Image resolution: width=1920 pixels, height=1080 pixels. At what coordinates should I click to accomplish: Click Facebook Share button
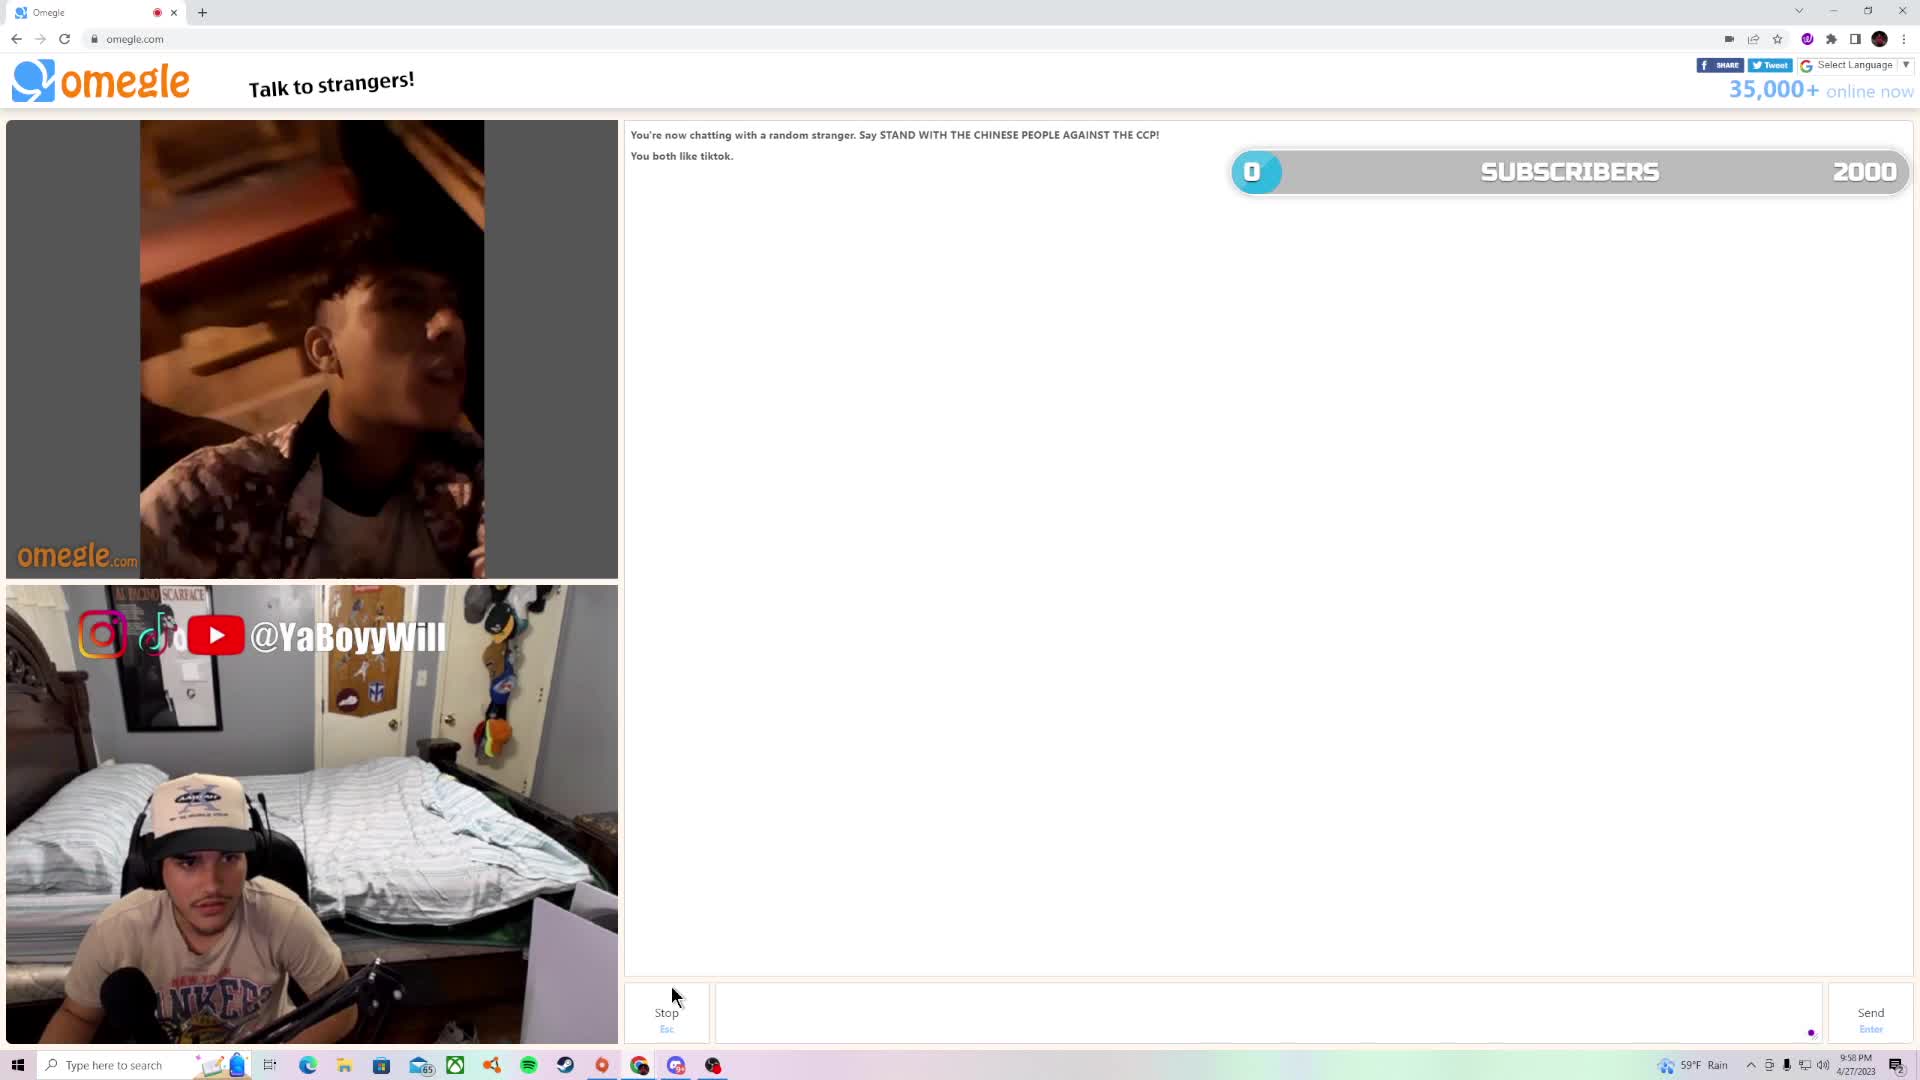1720,65
